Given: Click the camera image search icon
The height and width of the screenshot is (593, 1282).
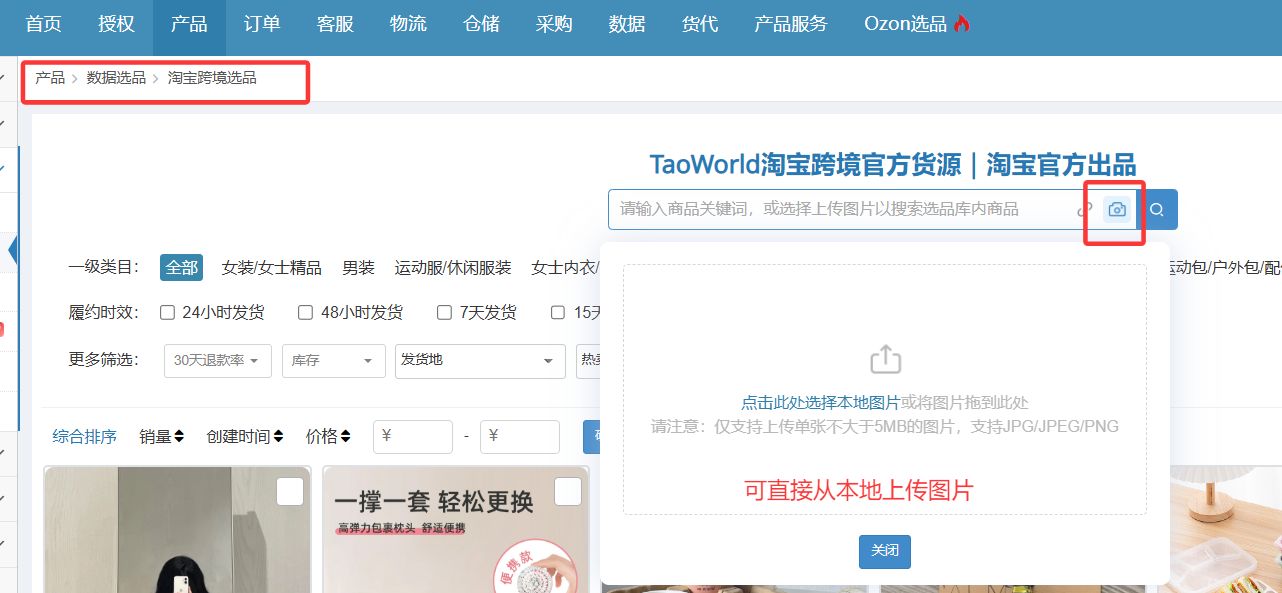Looking at the screenshot, I should 1117,210.
